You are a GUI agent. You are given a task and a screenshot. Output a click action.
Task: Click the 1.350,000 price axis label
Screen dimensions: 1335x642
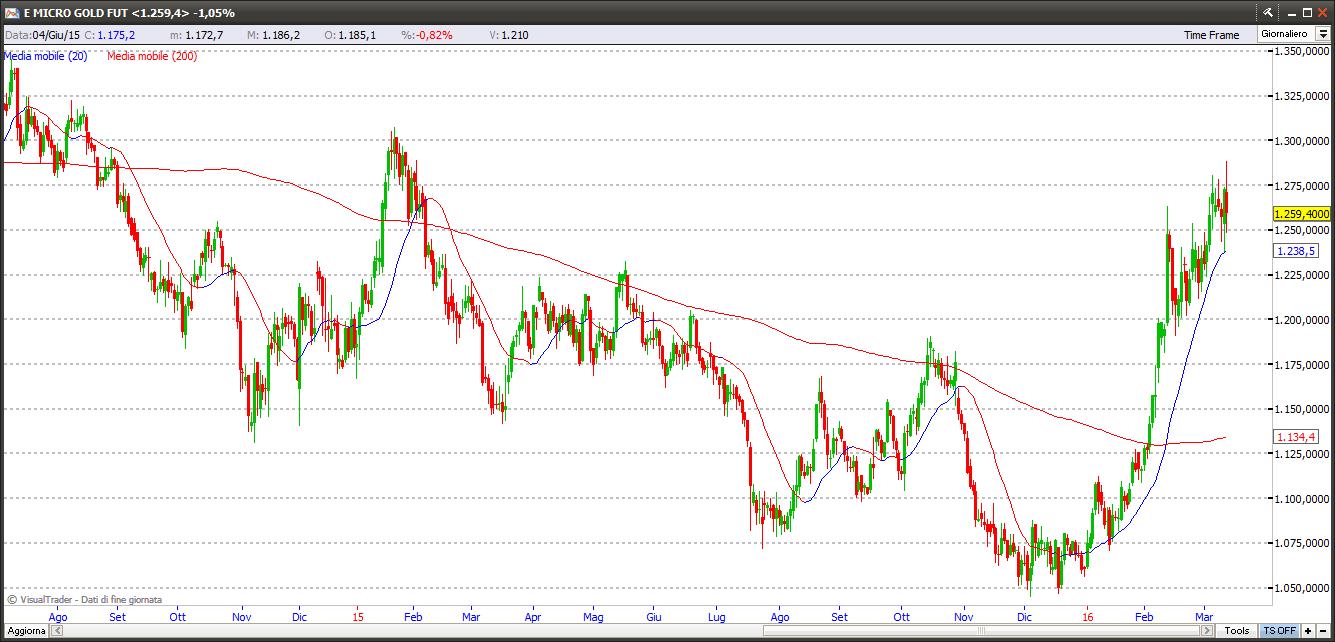(x=1300, y=52)
